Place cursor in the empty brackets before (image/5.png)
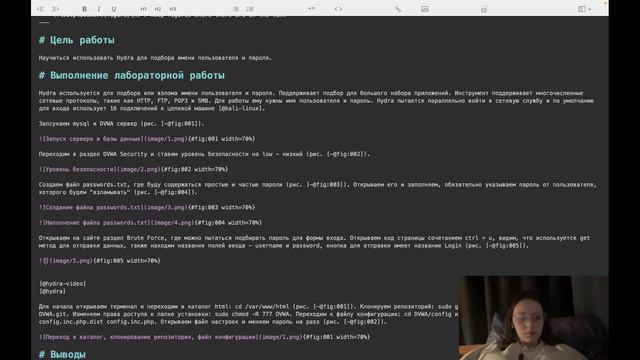Image resolution: width=640 pixels, height=360 pixels. [x=46, y=261]
